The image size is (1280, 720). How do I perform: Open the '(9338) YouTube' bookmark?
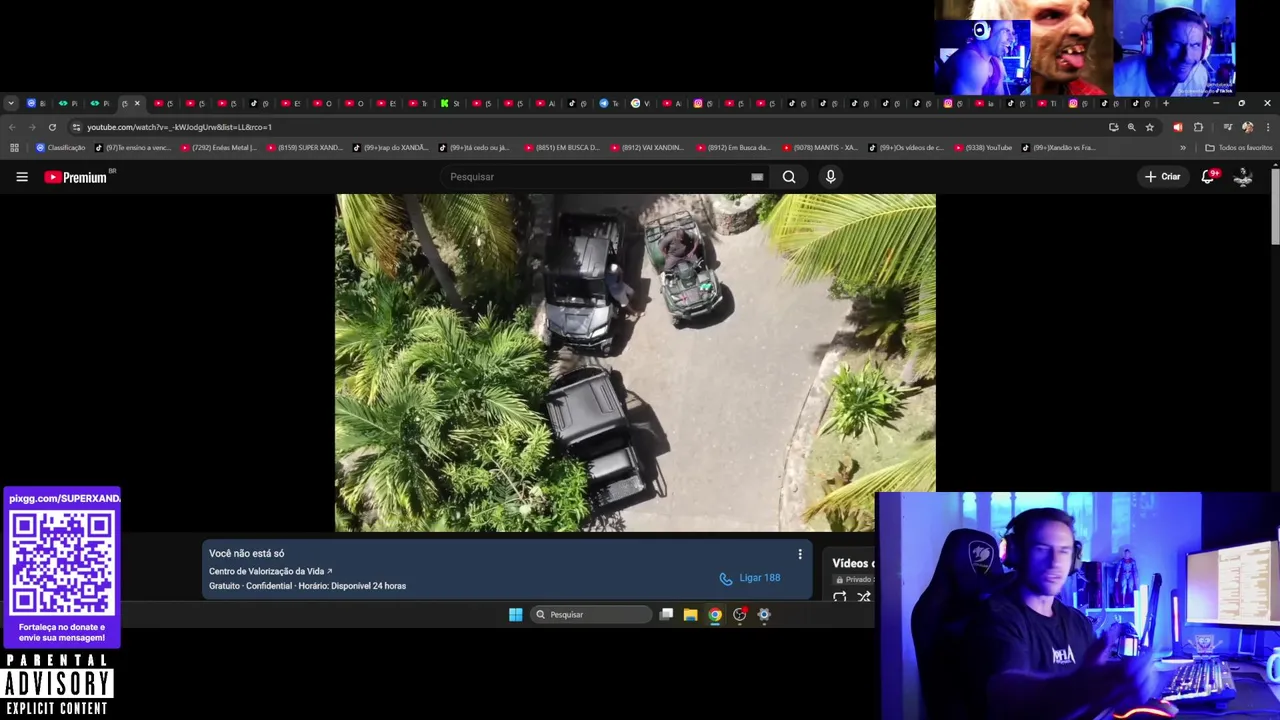click(x=984, y=148)
